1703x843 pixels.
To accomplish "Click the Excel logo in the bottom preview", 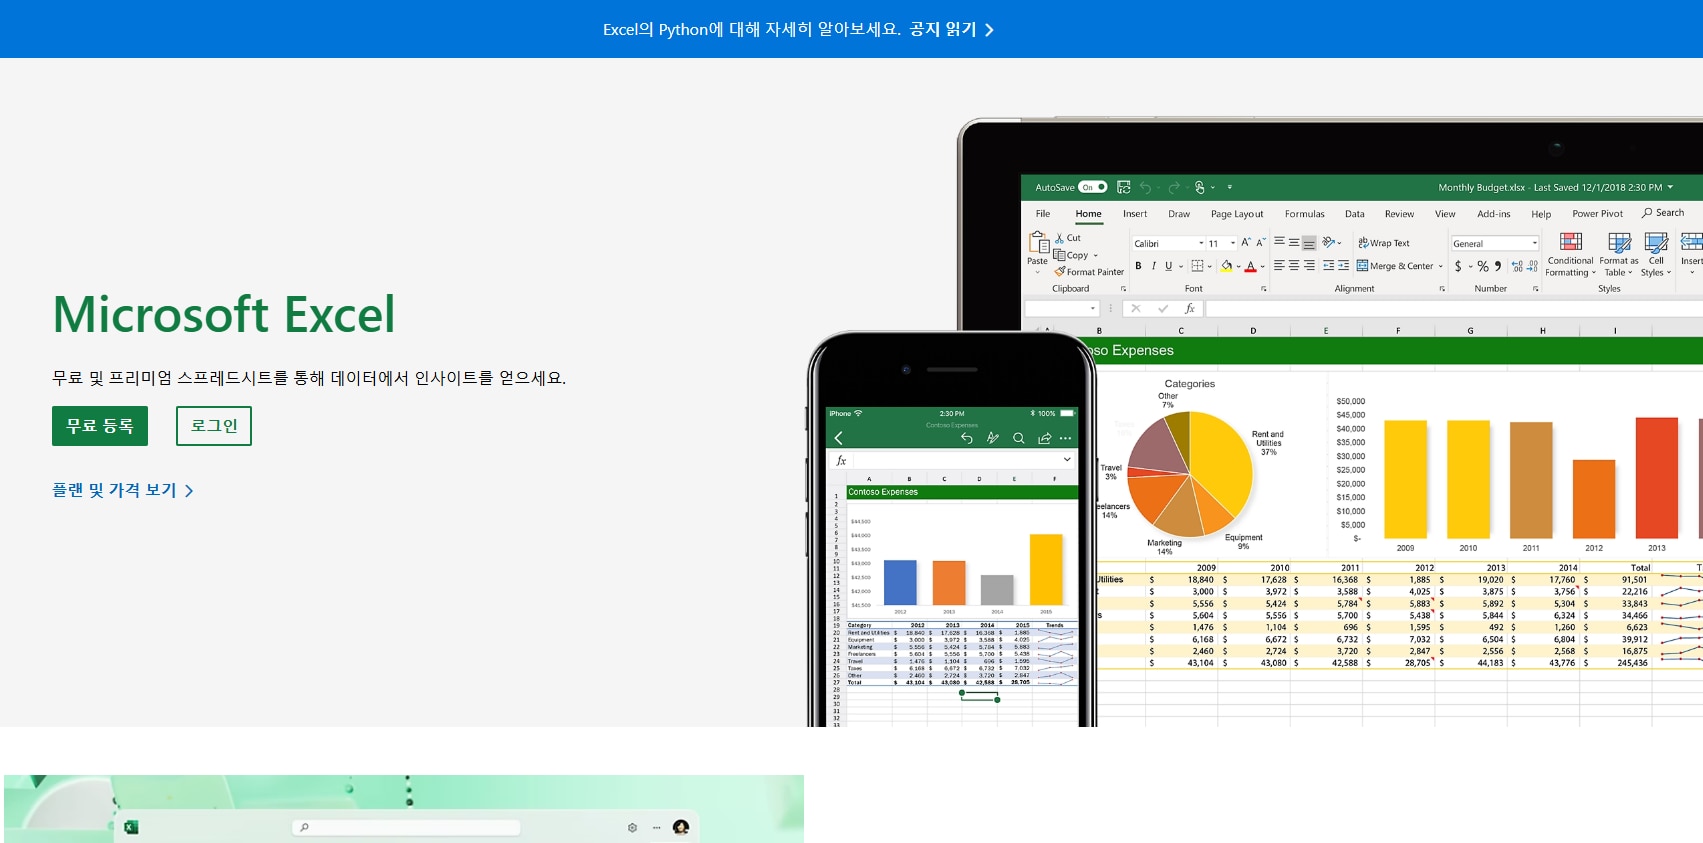I will [131, 827].
